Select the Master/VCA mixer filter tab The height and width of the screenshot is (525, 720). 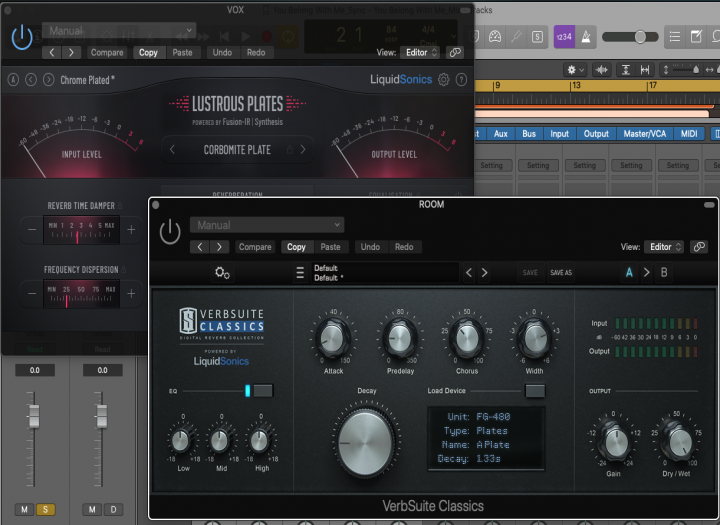point(644,134)
